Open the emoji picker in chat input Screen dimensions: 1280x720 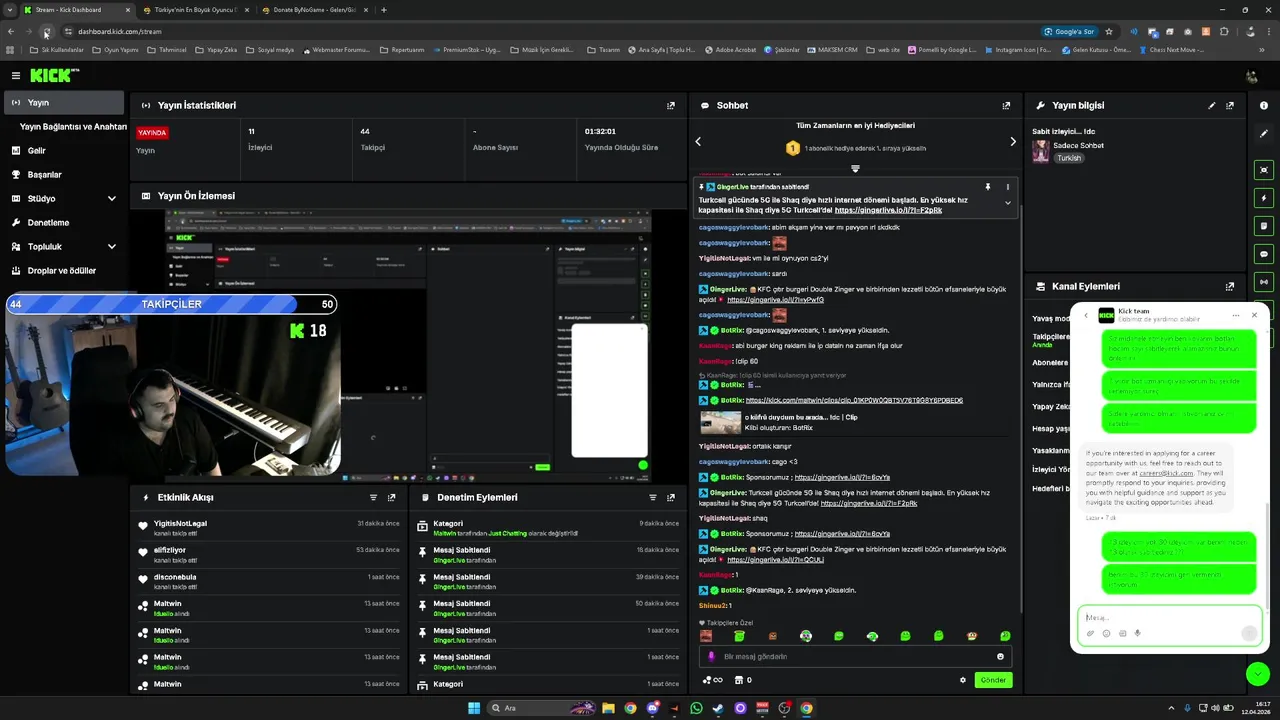tap(1000, 656)
